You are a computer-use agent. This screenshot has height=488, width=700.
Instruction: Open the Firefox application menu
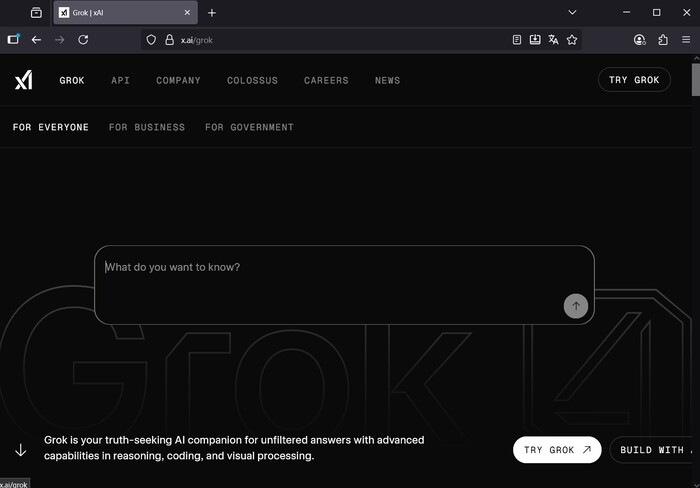[686, 40]
